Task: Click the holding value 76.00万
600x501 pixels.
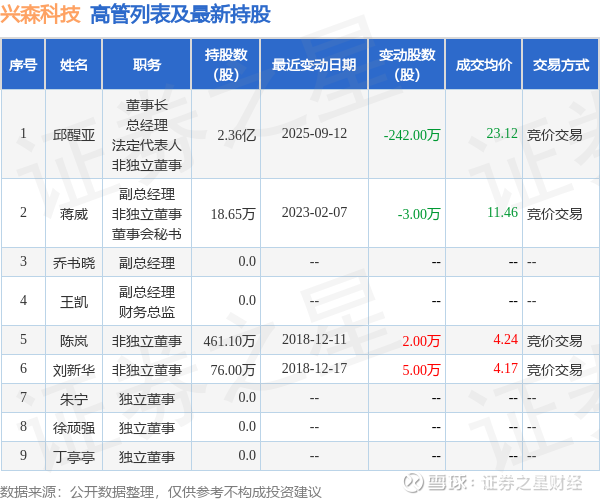Action: click(233, 370)
